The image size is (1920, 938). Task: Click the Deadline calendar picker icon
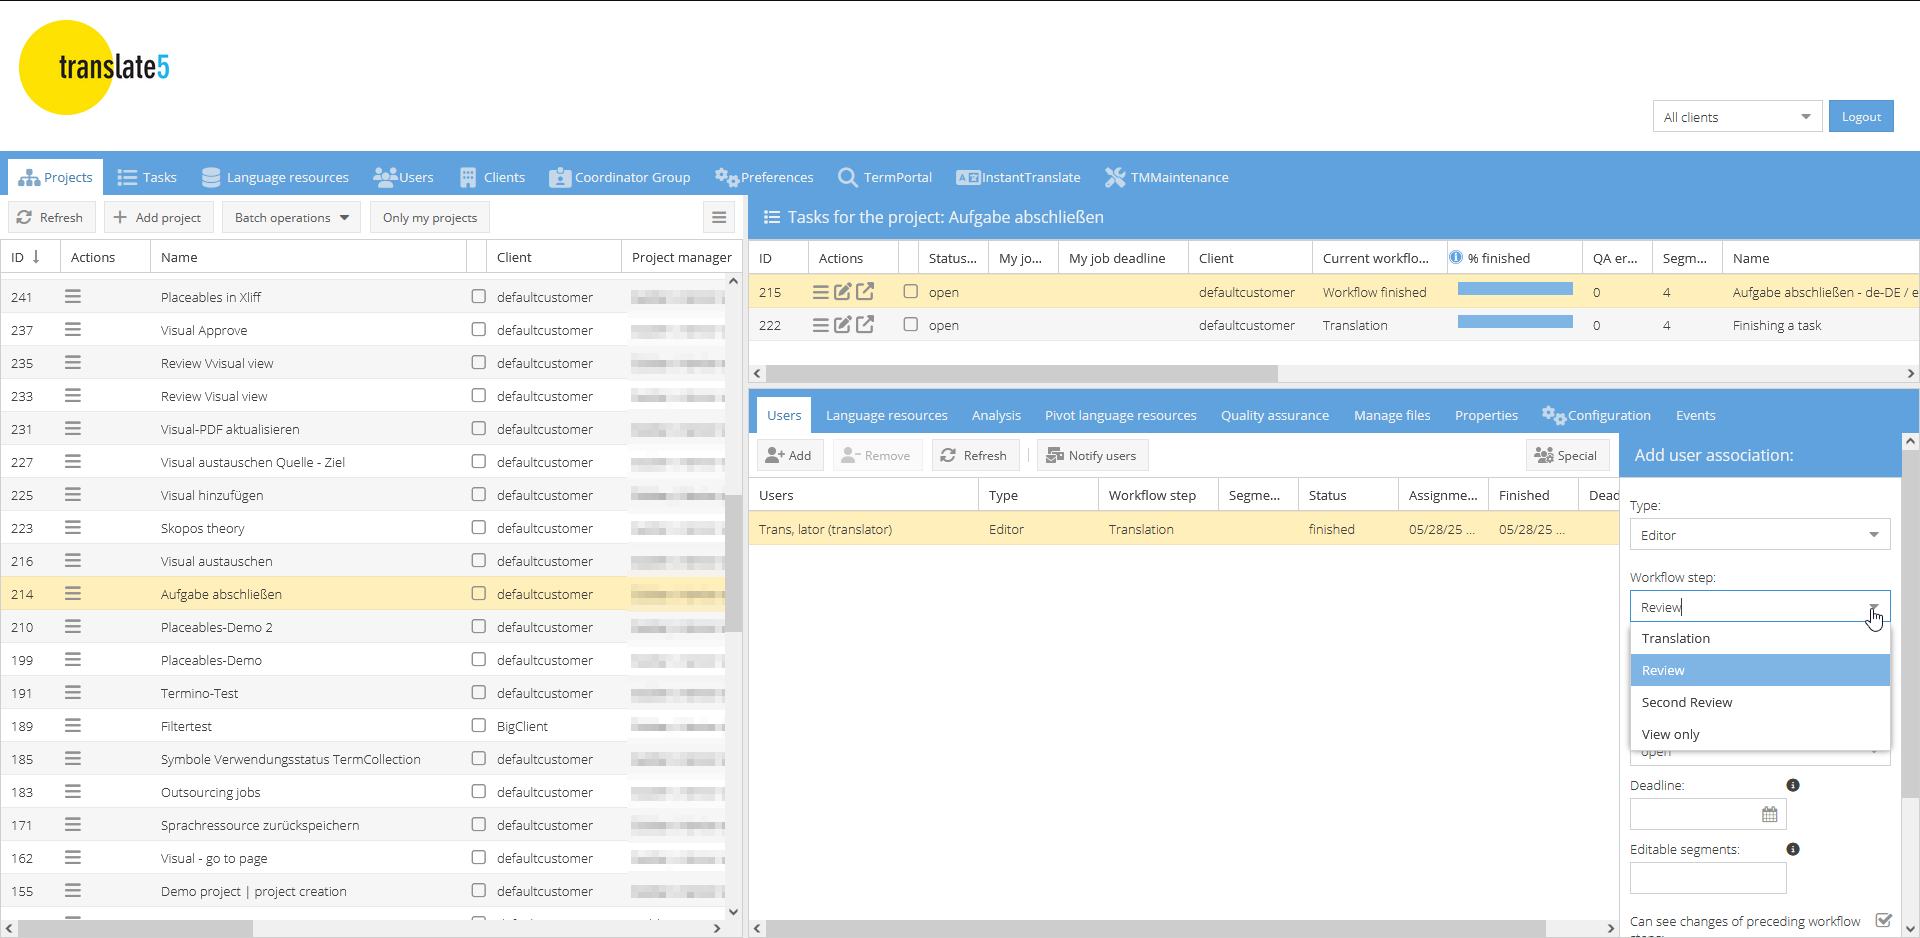point(1769,814)
